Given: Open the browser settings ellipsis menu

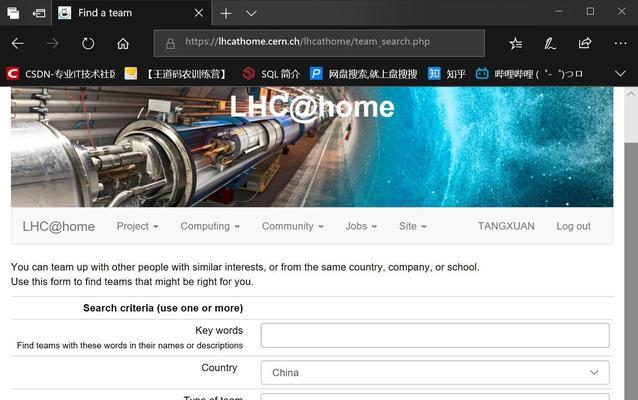Looking at the screenshot, I should click(x=620, y=43).
